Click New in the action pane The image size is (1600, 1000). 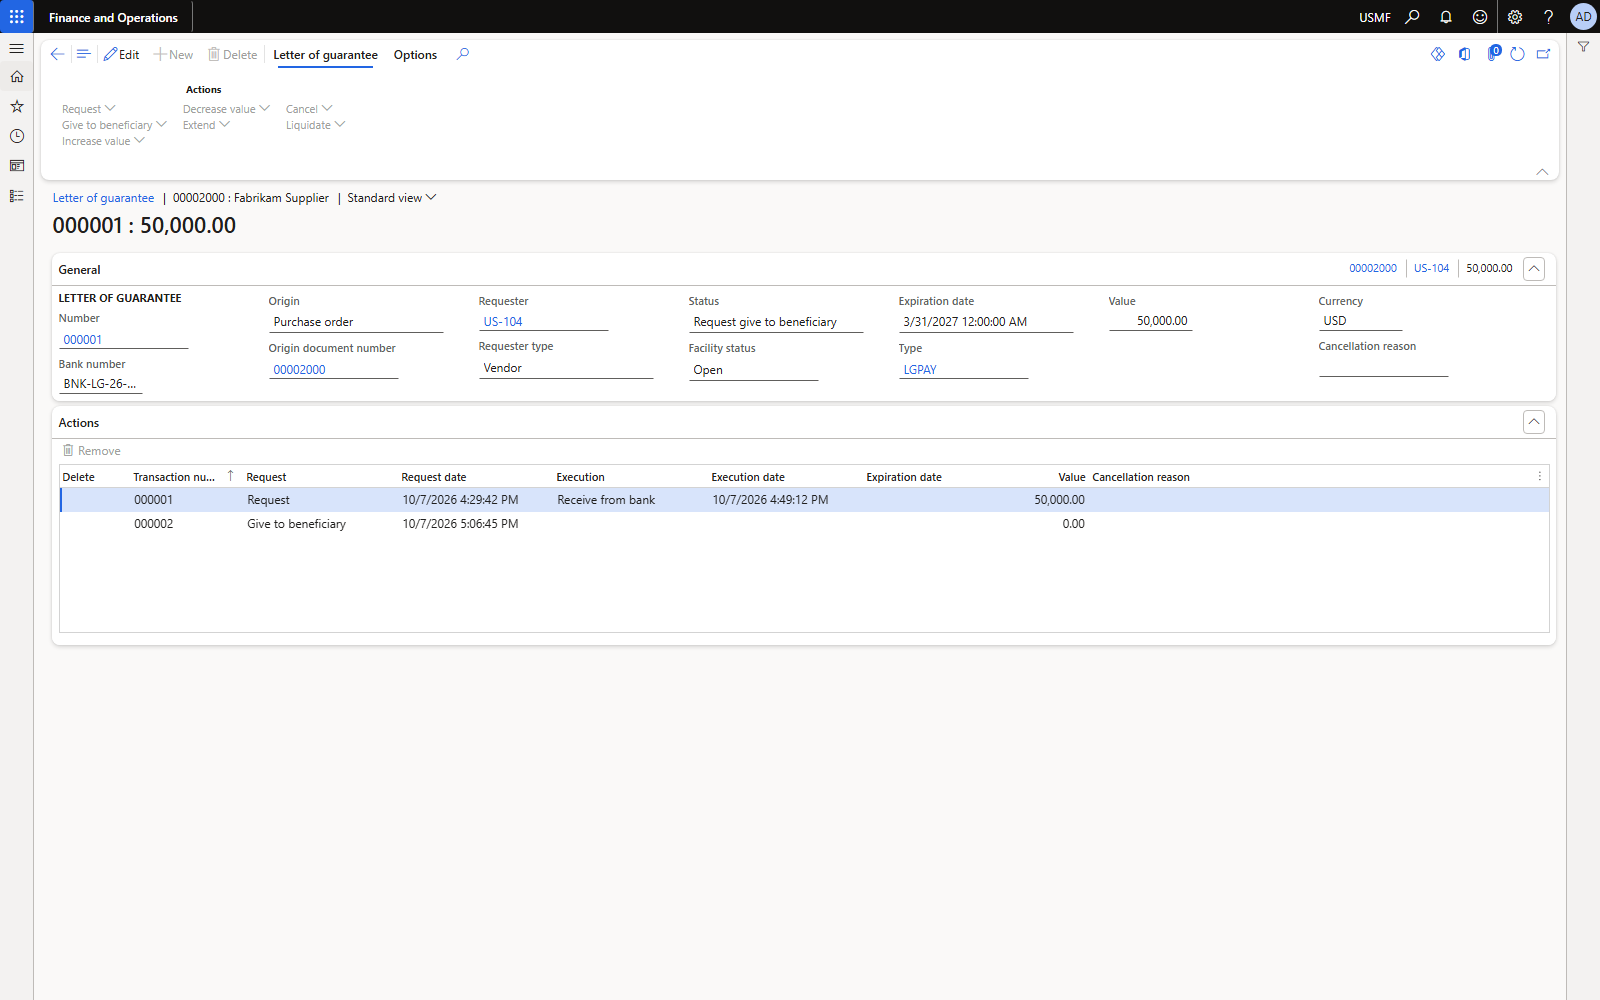[x=174, y=55]
